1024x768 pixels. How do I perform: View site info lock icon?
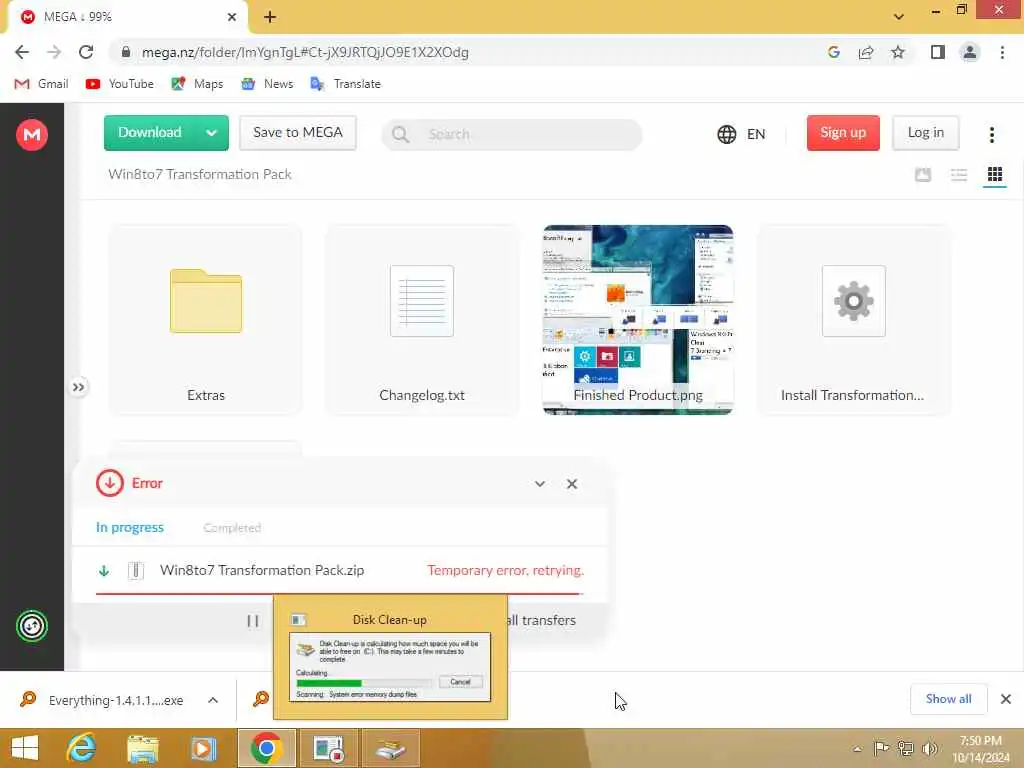click(126, 52)
